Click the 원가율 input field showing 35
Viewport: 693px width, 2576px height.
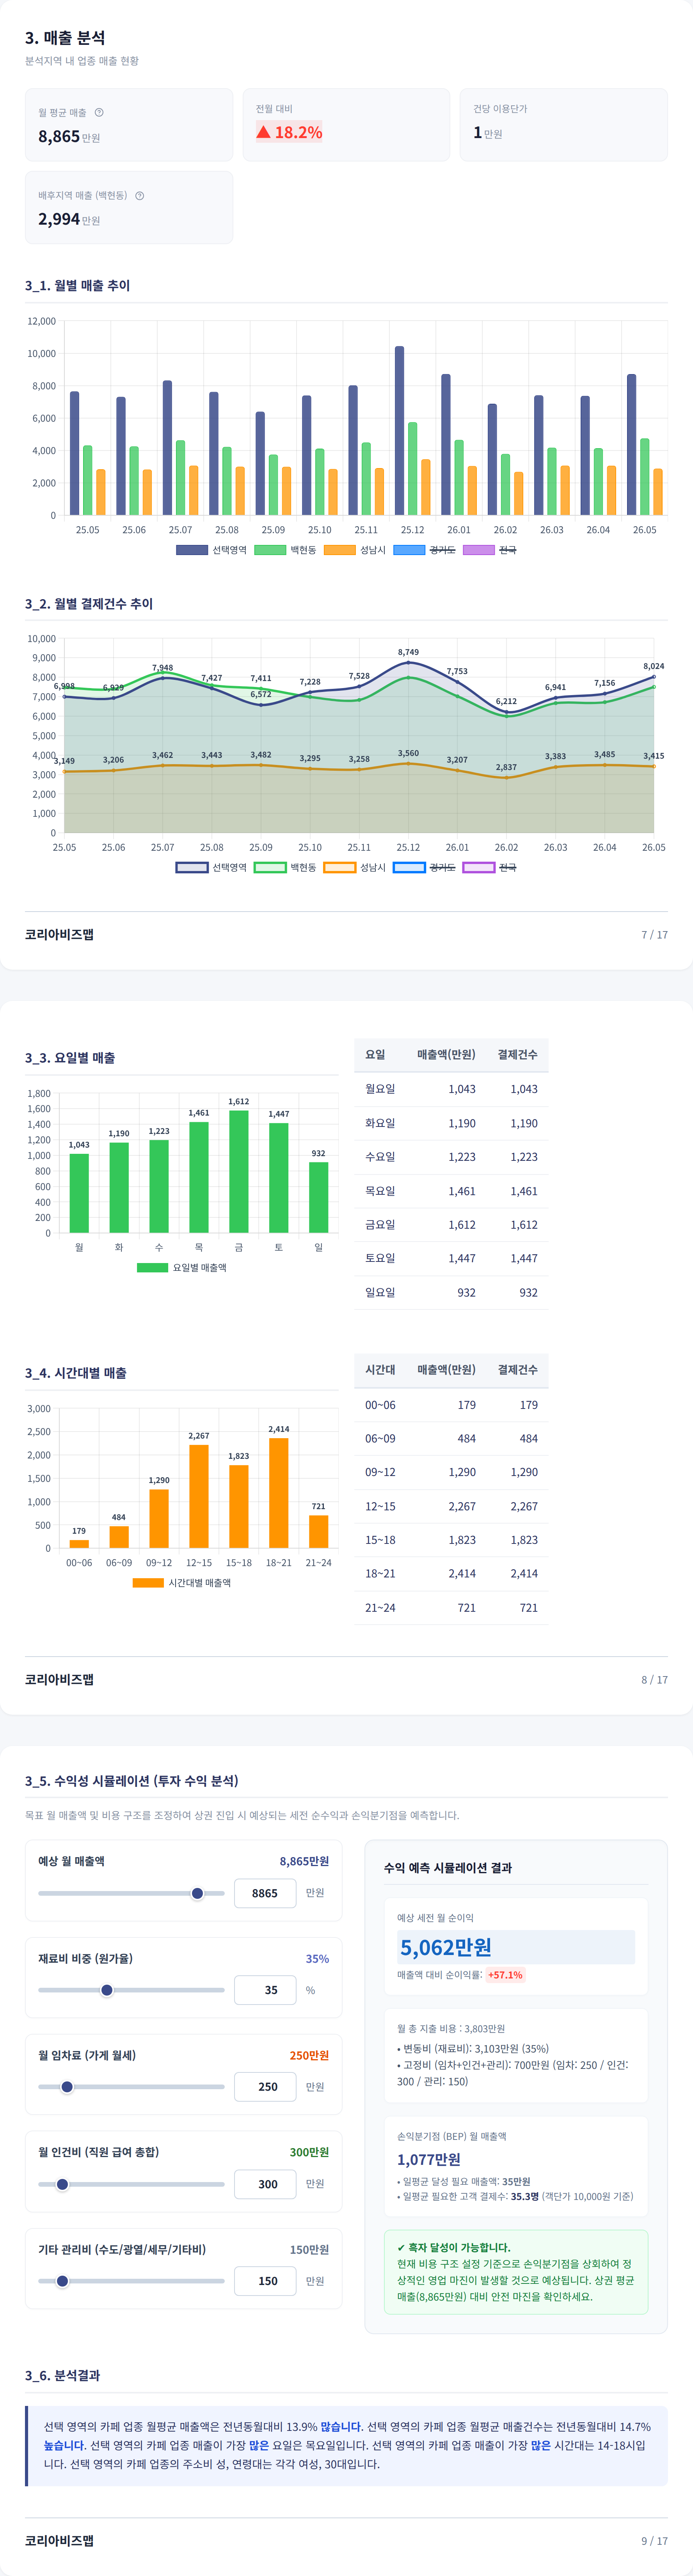point(265,1990)
